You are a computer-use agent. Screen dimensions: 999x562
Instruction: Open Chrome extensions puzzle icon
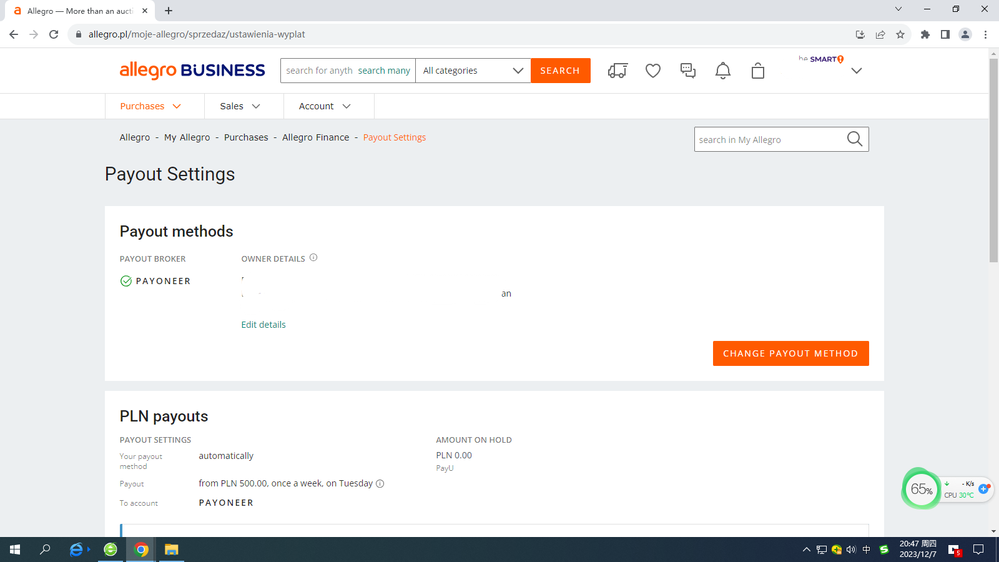tap(925, 34)
